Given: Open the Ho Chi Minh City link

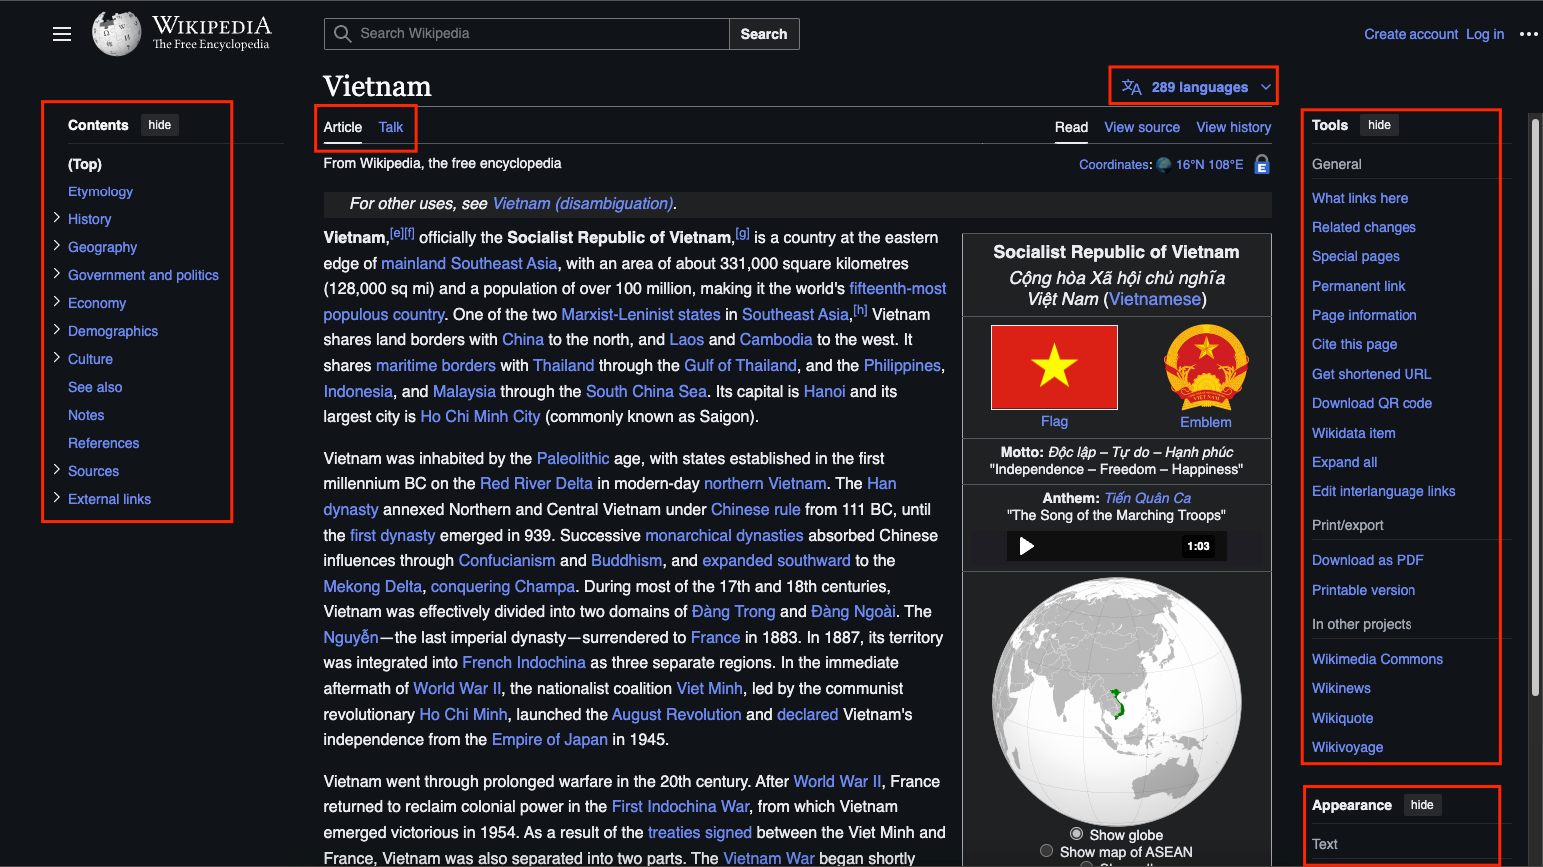Looking at the screenshot, I should (480, 416).
